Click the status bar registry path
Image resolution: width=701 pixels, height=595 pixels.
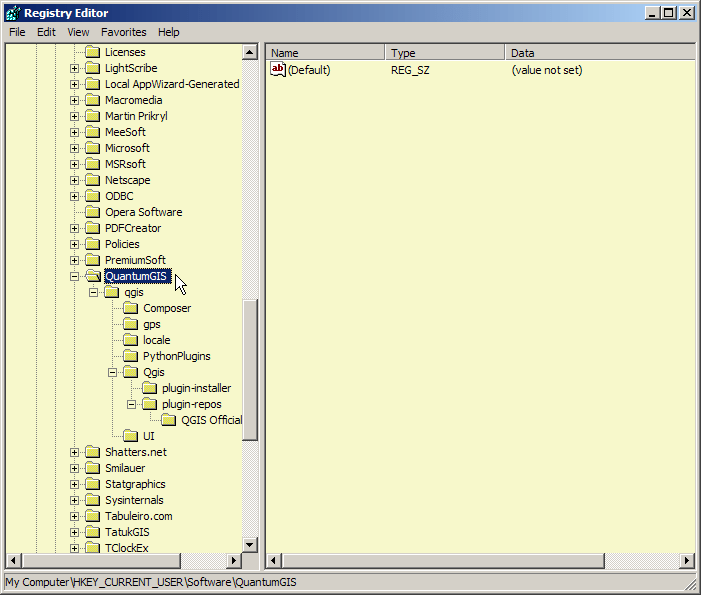pyautogui.click(x=151, y=582)
